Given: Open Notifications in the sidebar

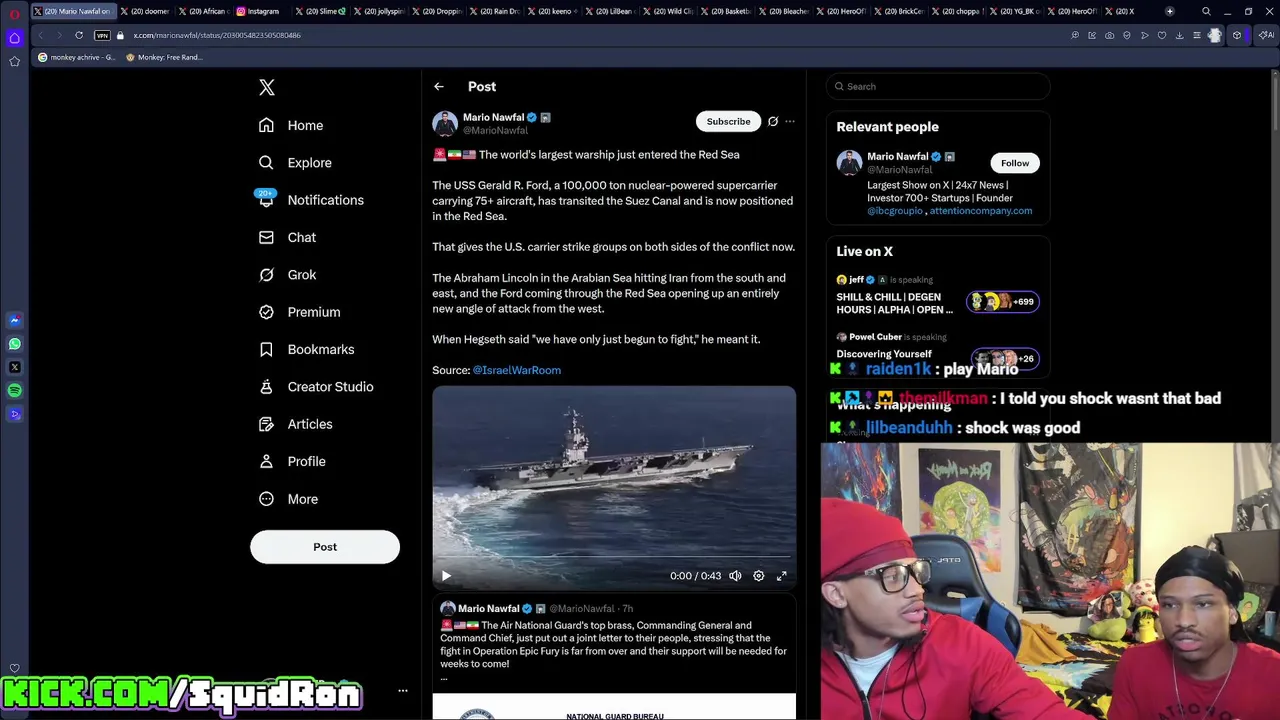Looking at the screenshot, I should (x=311, y=200).
